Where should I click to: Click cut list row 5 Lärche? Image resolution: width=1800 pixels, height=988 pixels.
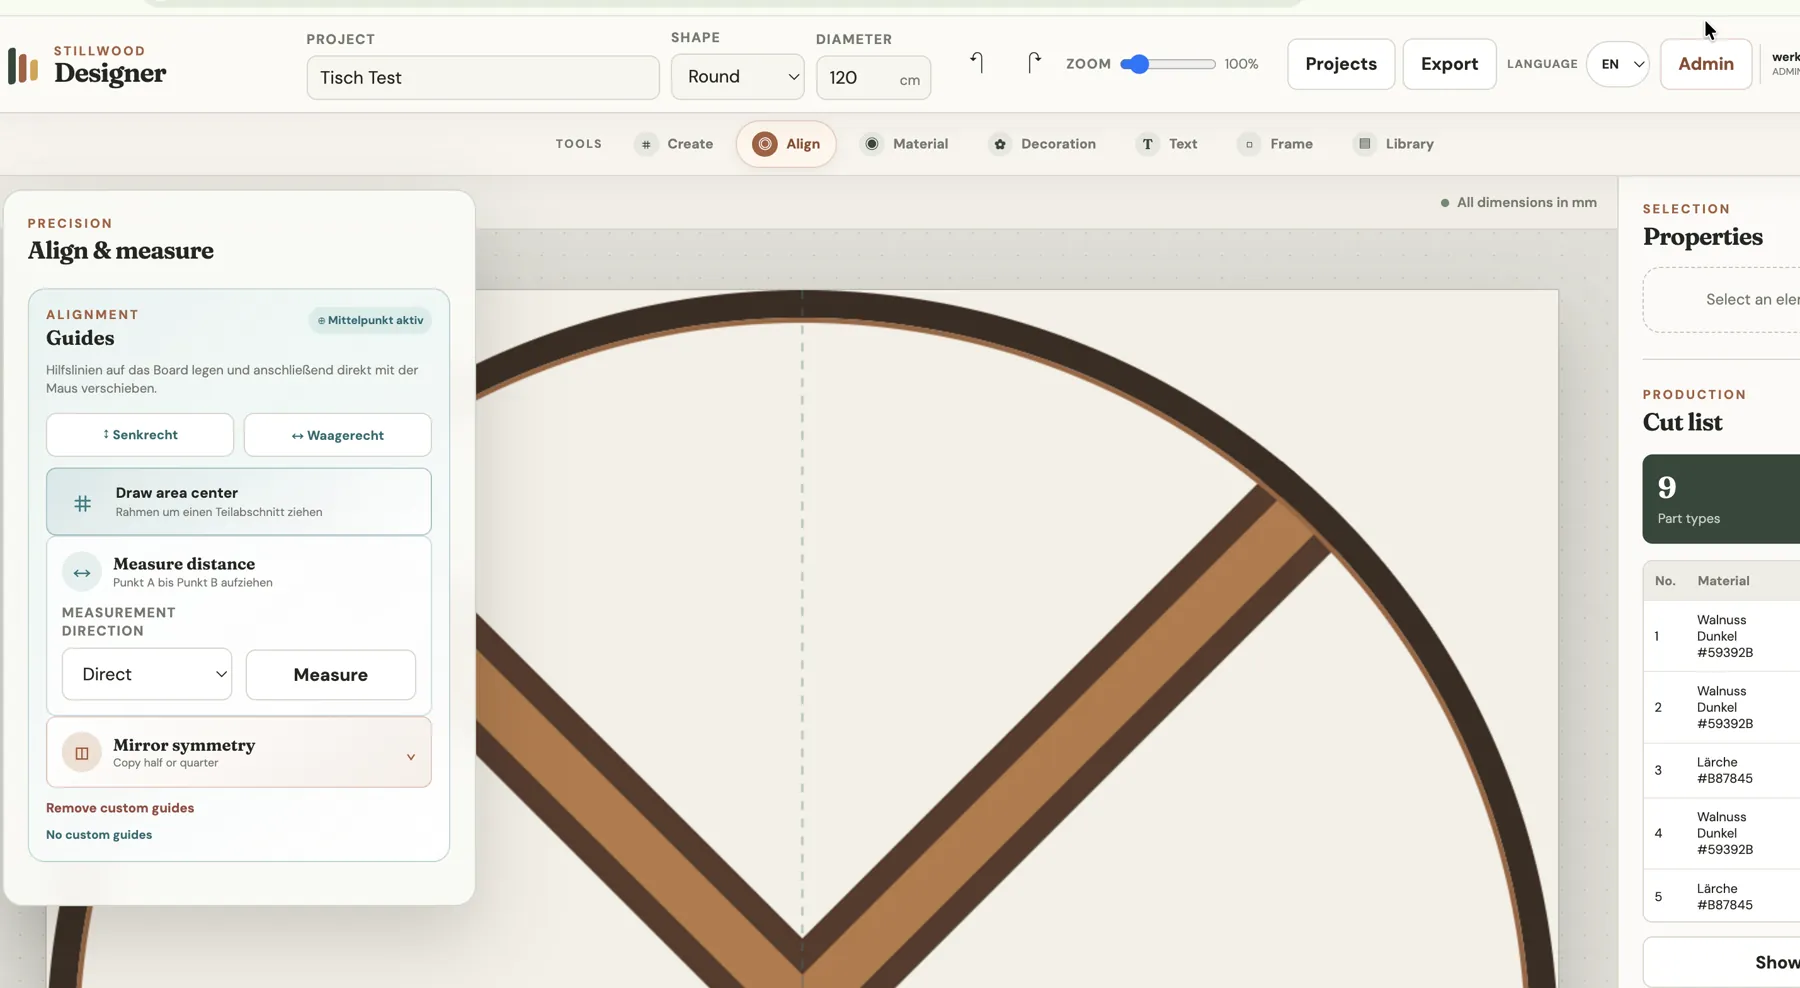1721,896
